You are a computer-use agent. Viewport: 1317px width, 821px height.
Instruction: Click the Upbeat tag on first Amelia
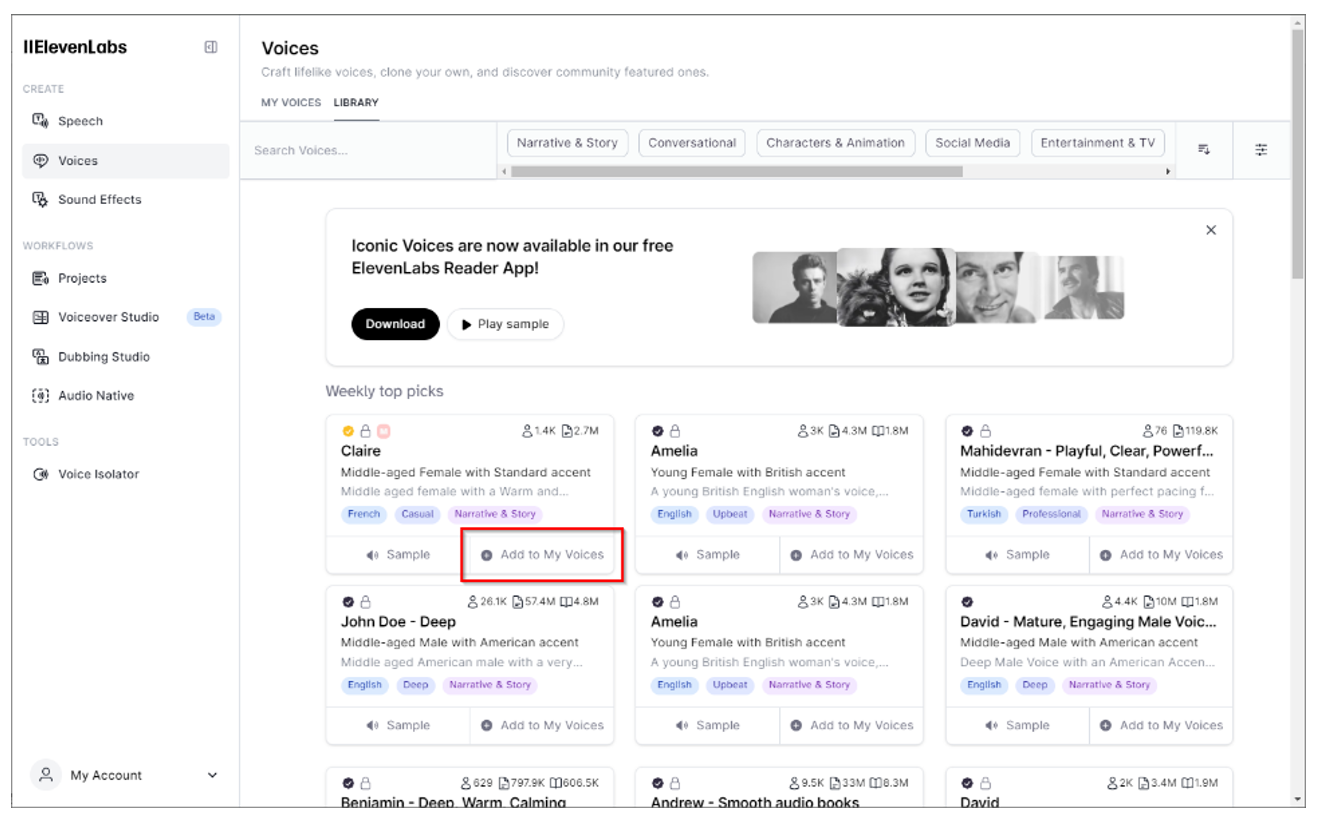730,514
